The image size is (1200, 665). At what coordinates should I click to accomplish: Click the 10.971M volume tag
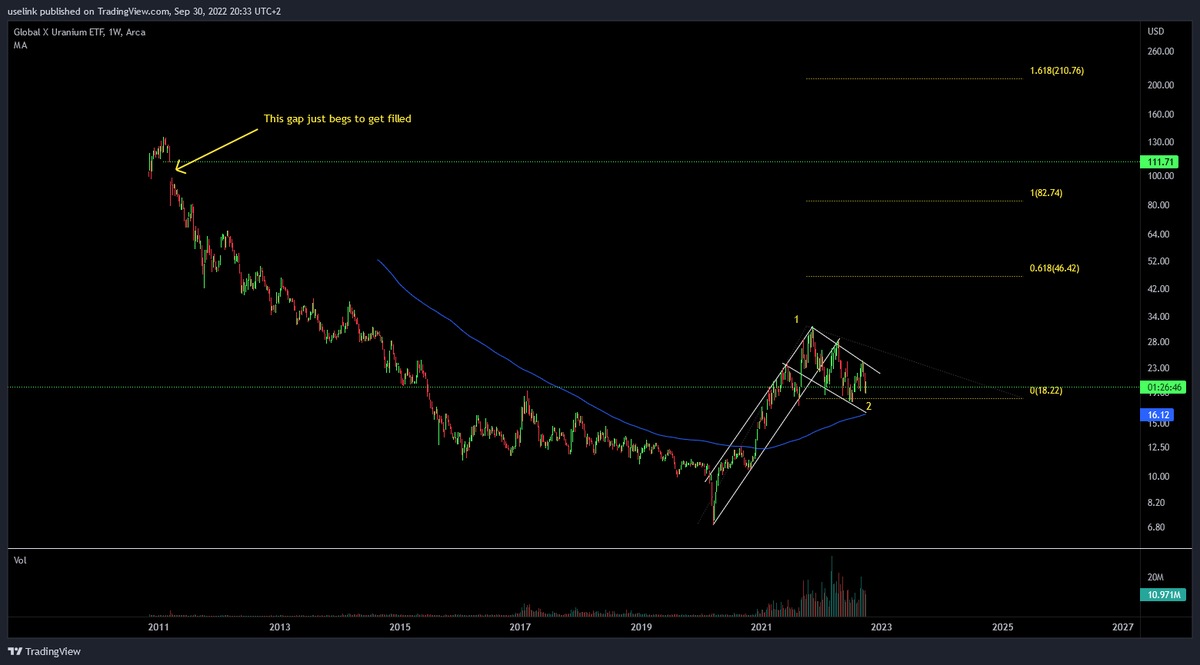1162,595
